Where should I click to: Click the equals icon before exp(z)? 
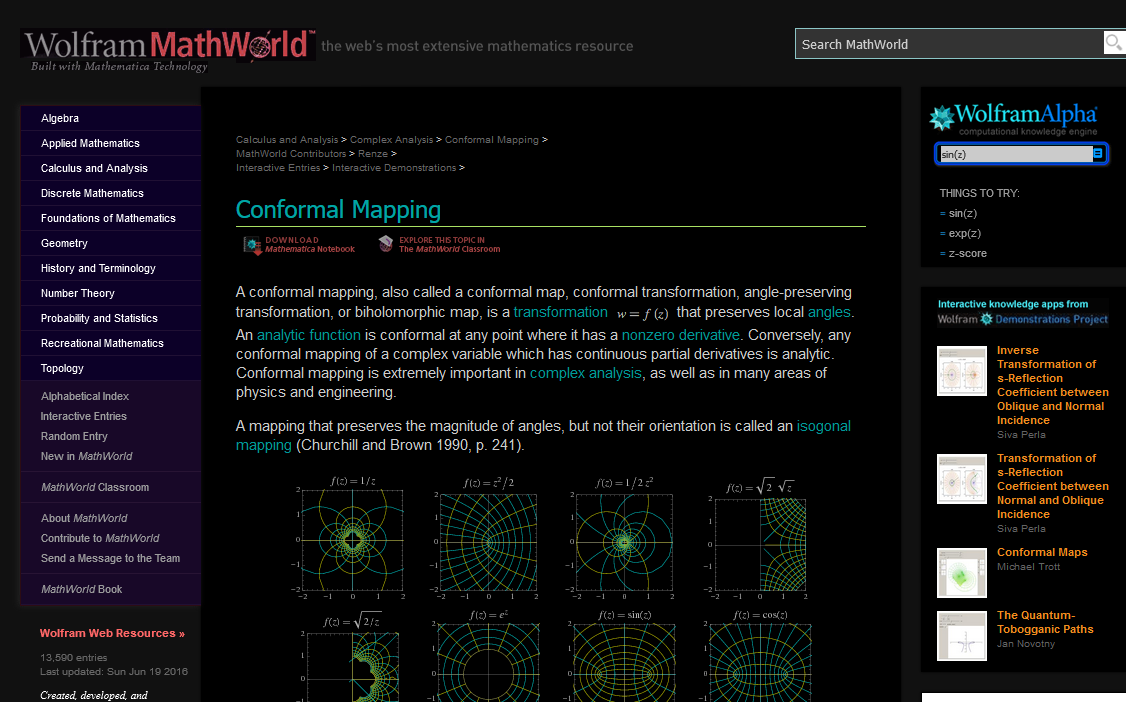941,233
